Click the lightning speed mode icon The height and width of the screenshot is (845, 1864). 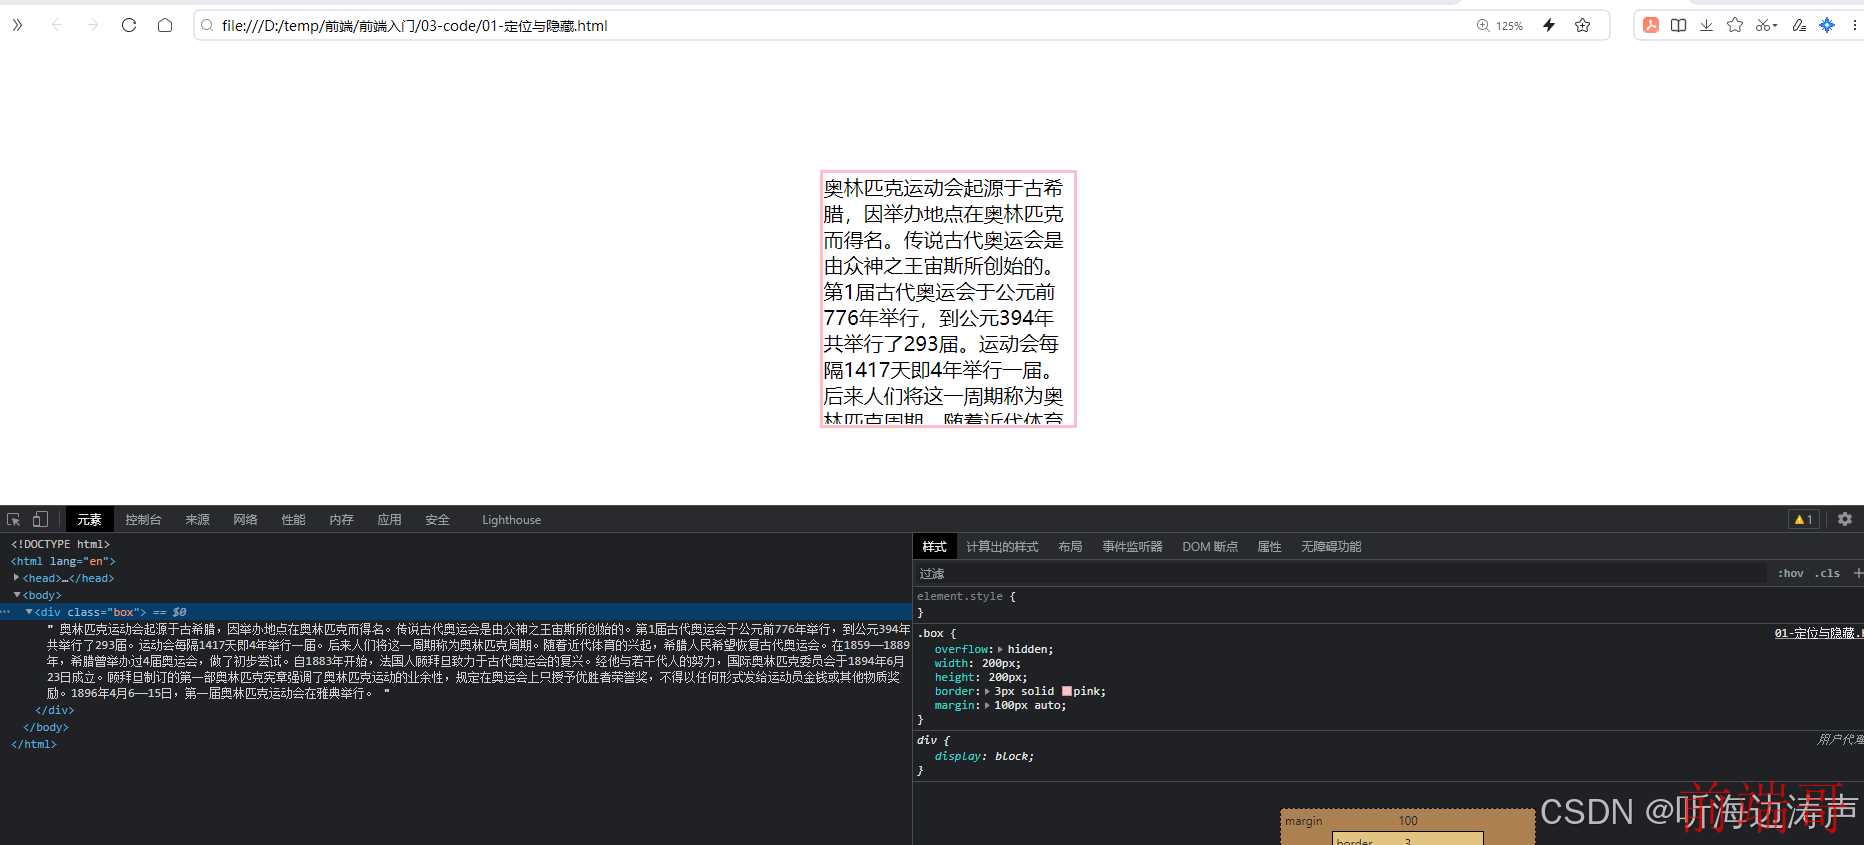point(1549,25)
